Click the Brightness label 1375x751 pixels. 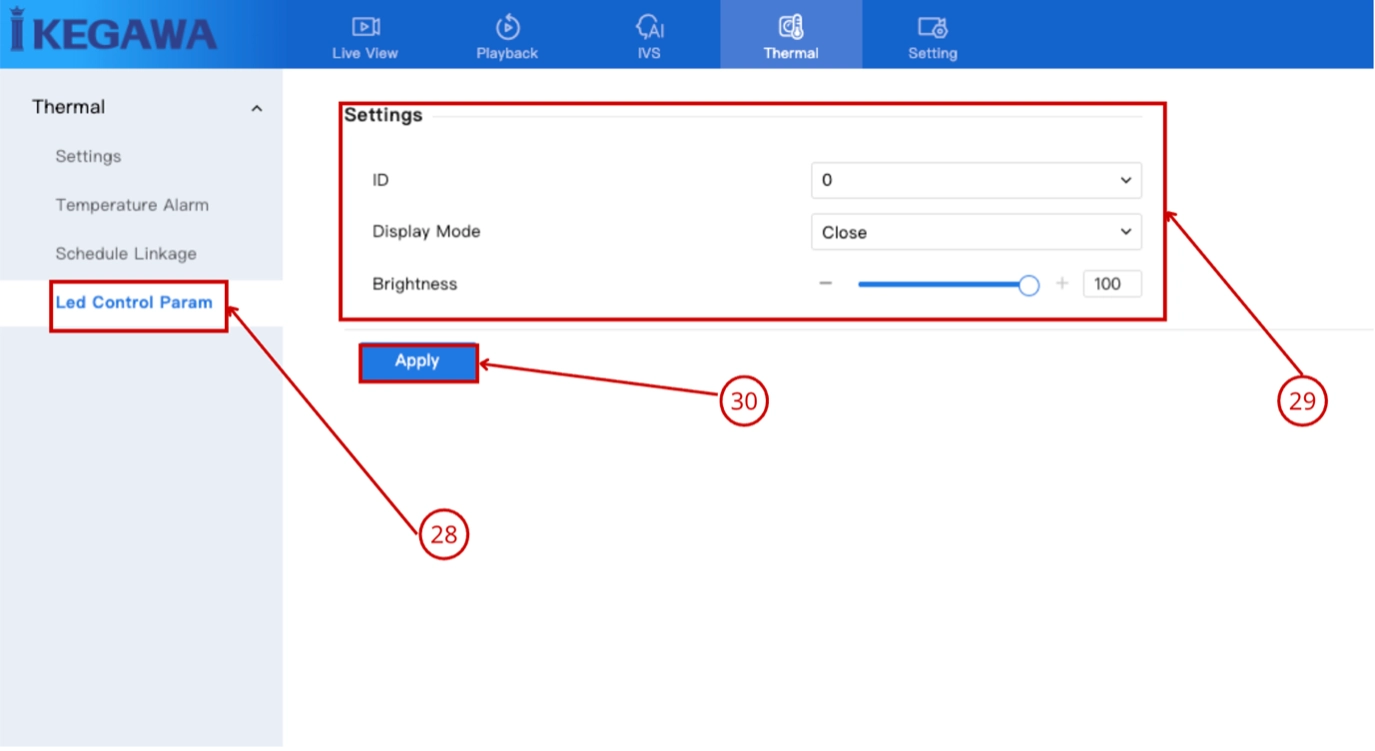point(414,284)
